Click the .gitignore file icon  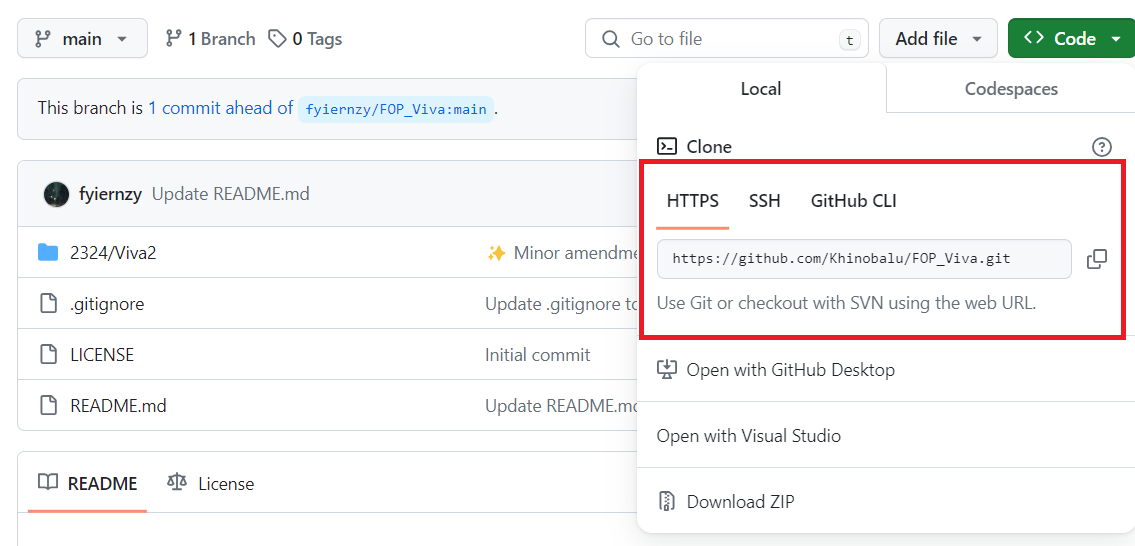coord(48,303)
